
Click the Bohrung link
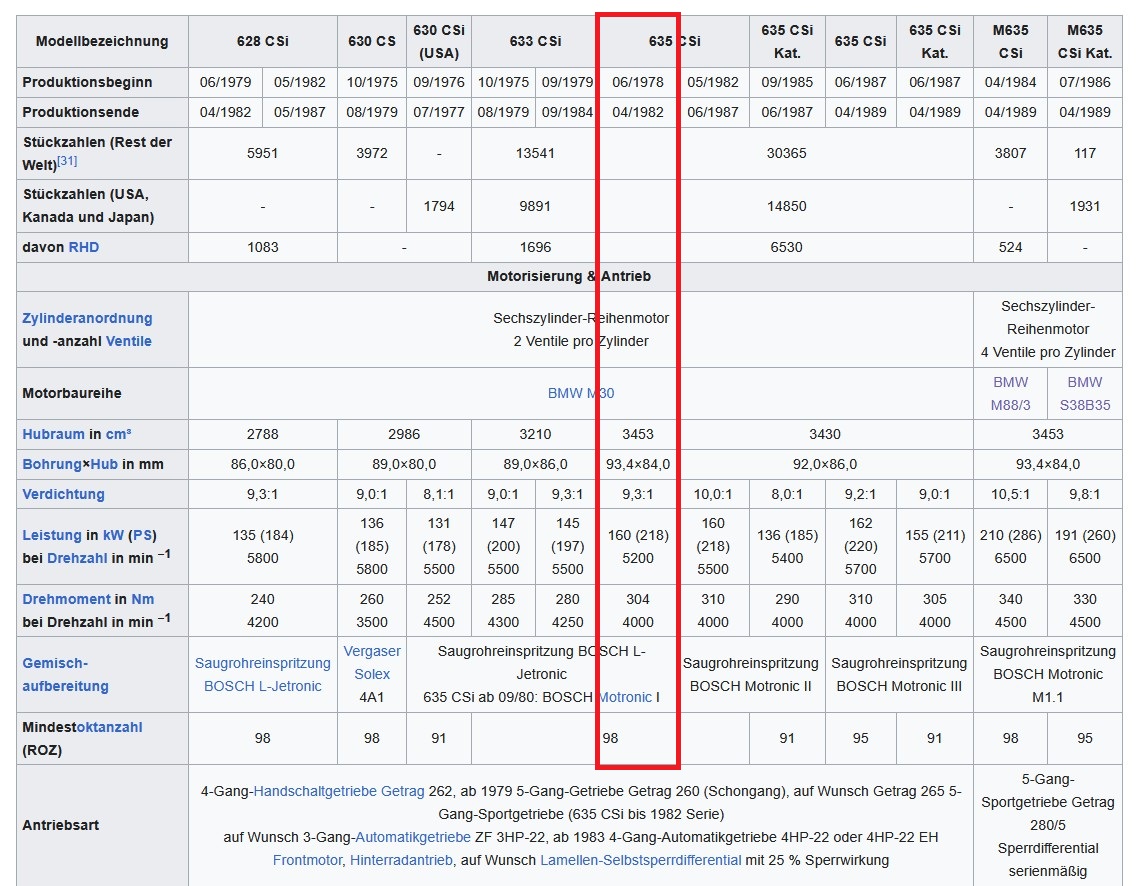pos(51,464)
